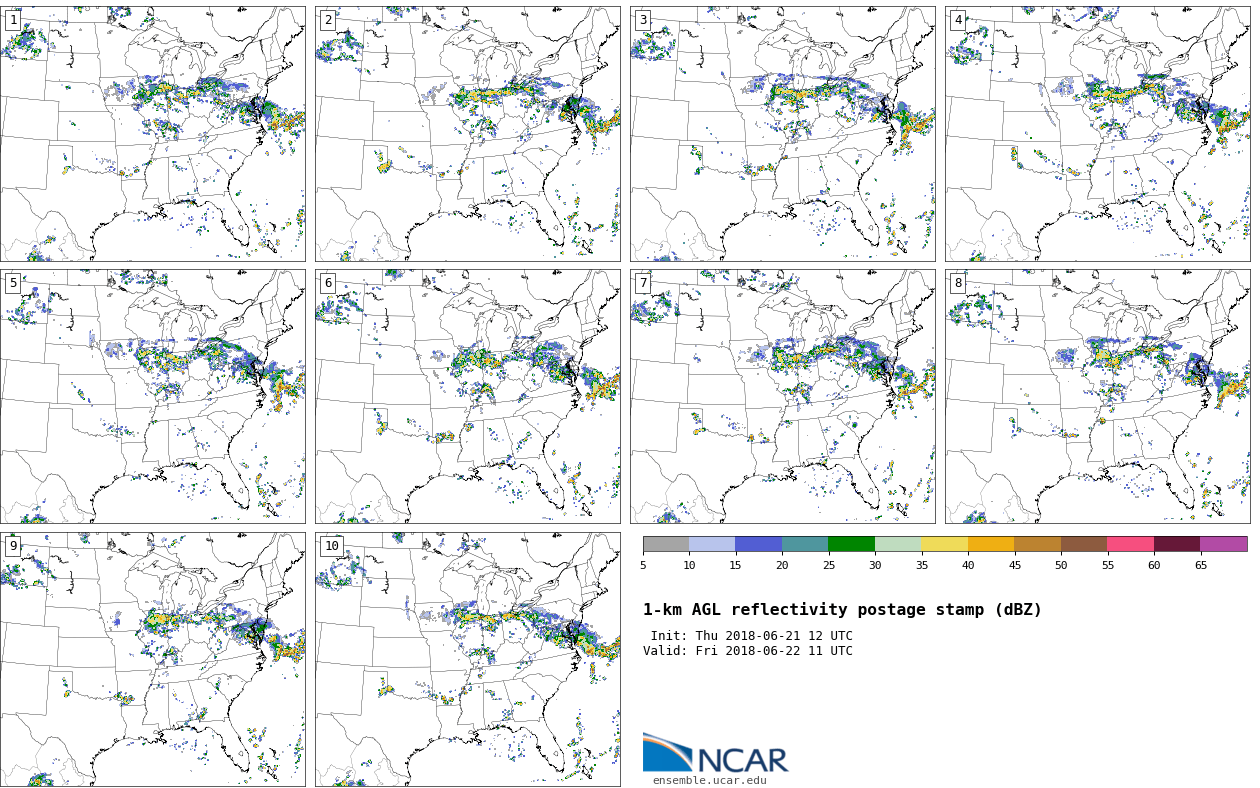
Task: Open ensemble member 10 map panel
Action: (x=467, y=659)
